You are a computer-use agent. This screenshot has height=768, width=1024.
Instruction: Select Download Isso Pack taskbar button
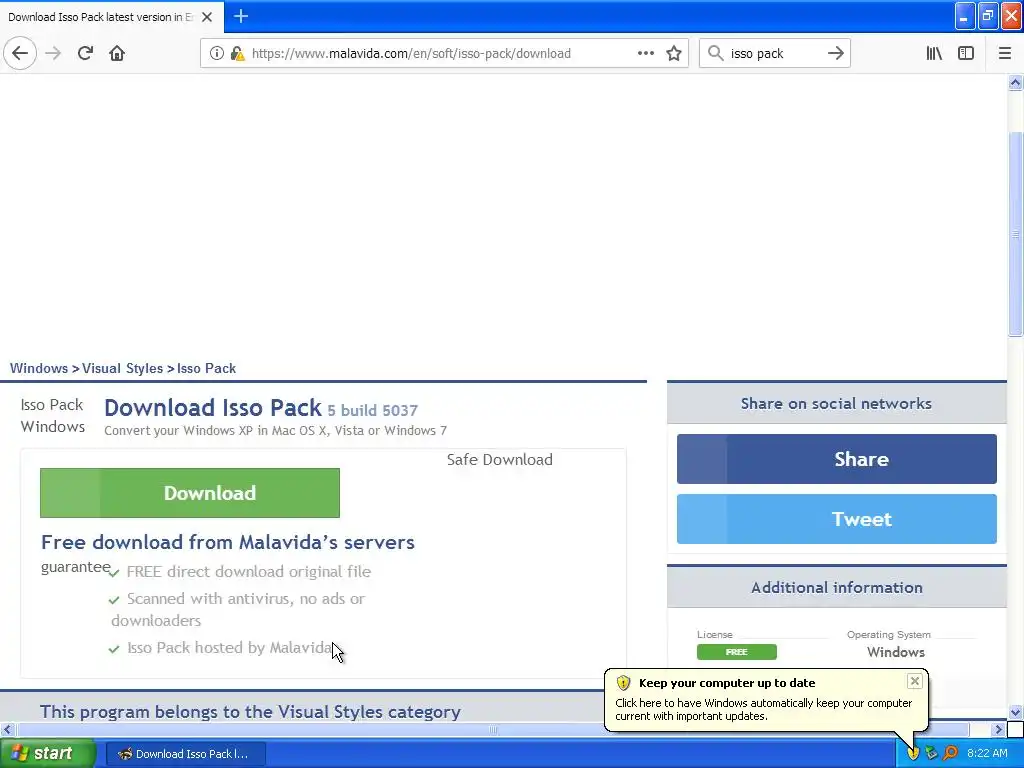[x=185, y=754]
